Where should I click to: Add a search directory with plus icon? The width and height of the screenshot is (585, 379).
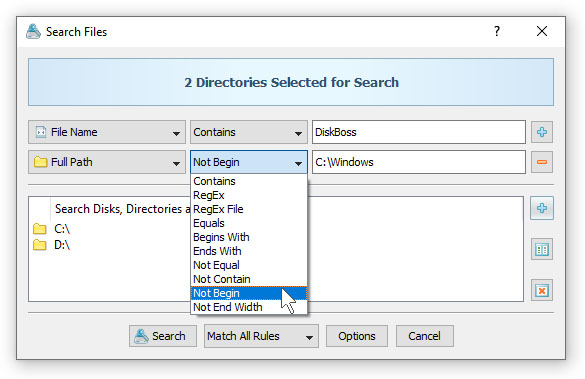point(542,208)
